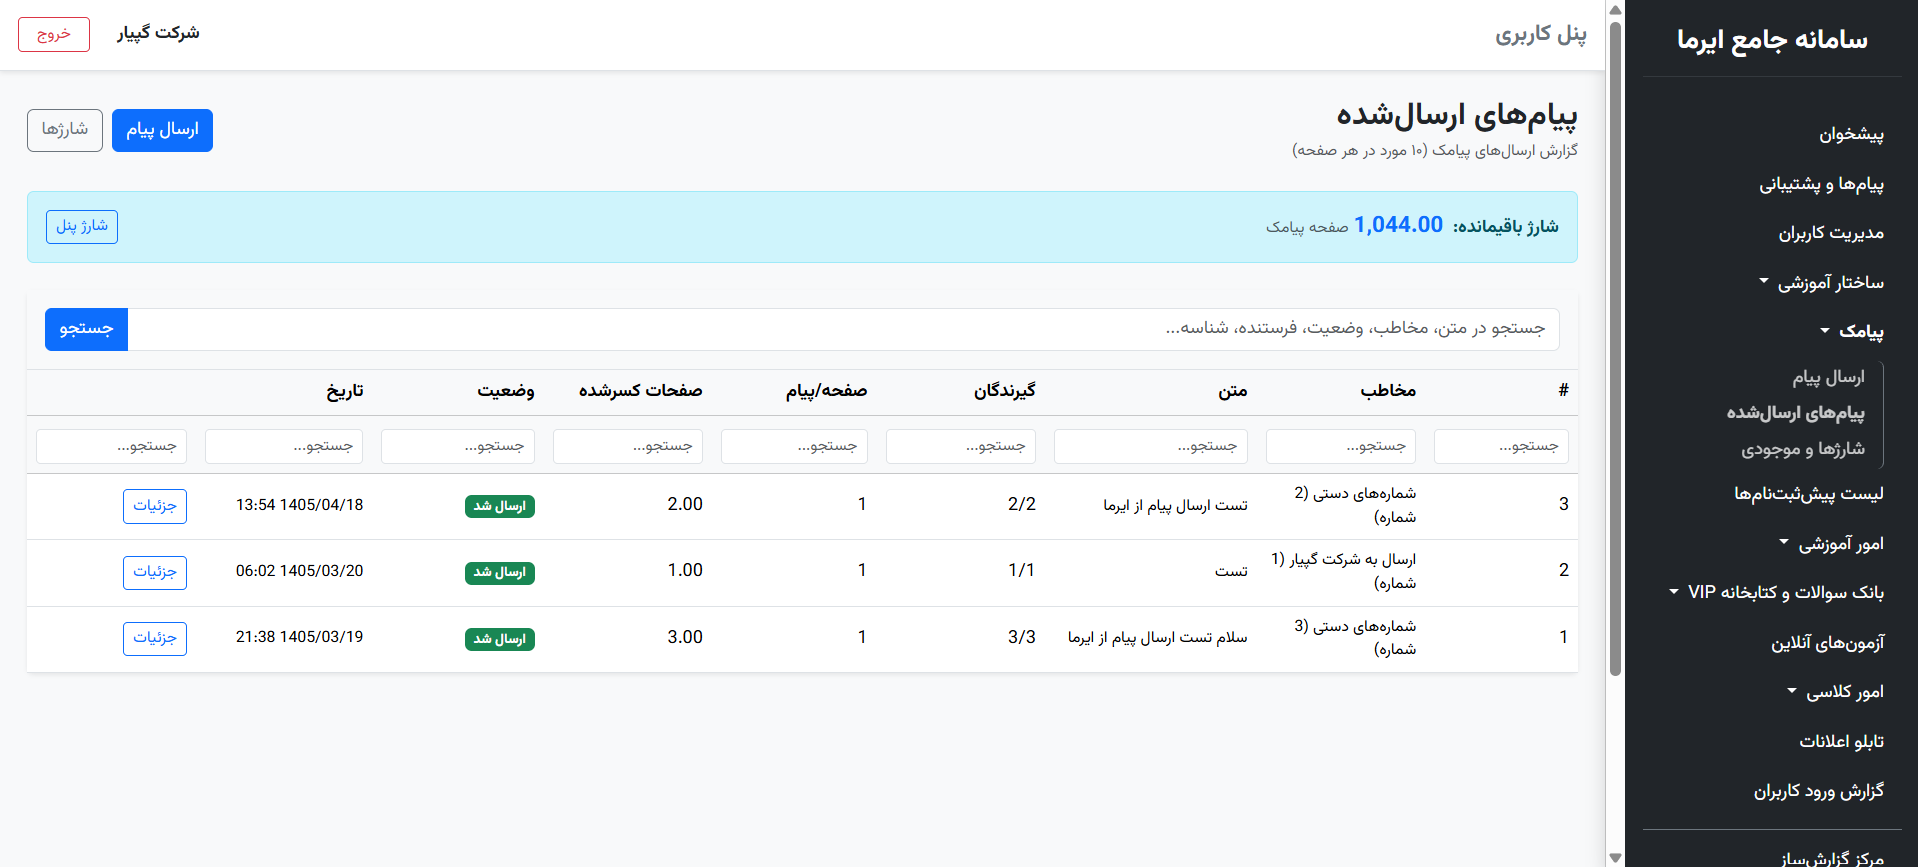1918x867 pixels.
Task: Open آزمون‌های آنلاین sidebar item
Action: pyautogui.click(x=1828, y=643)
